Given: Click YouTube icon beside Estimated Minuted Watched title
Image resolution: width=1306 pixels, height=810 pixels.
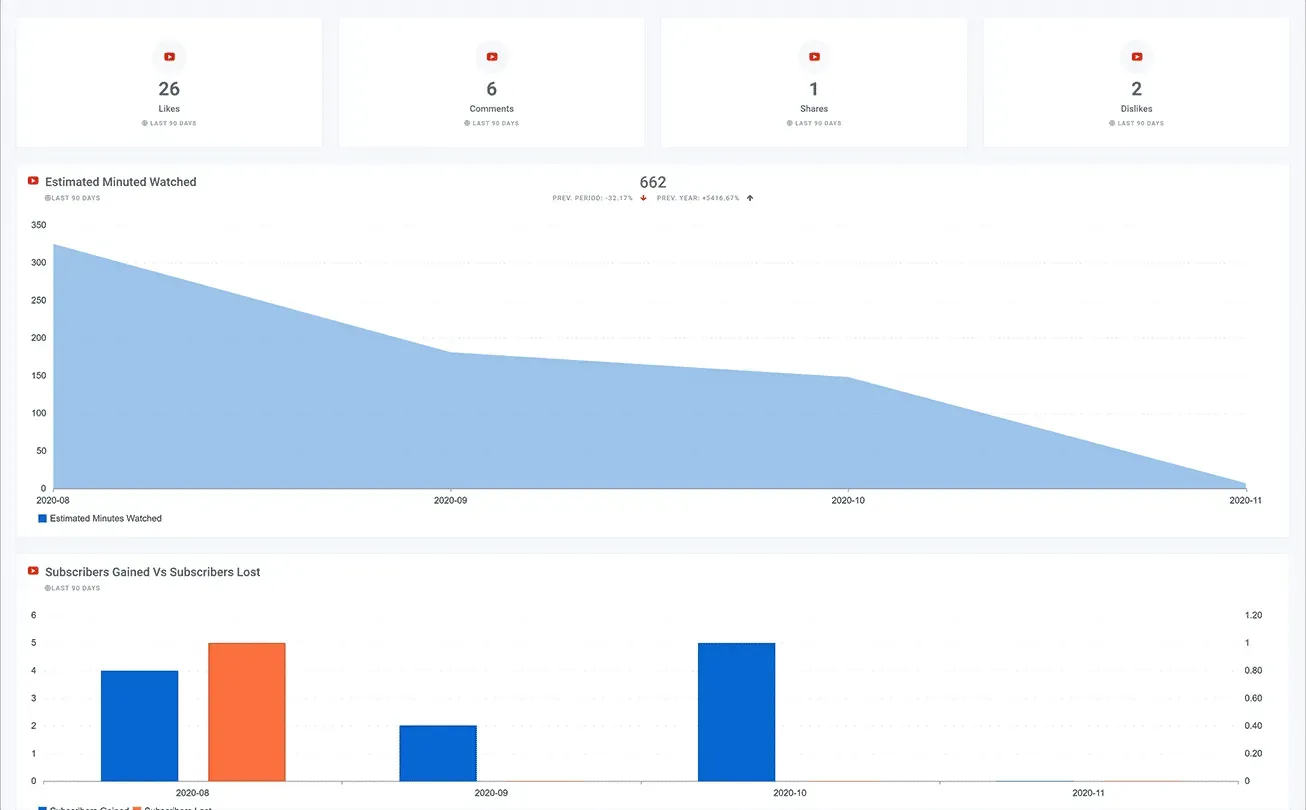Looking at the screenshot, I should click(x=33, y=181).
